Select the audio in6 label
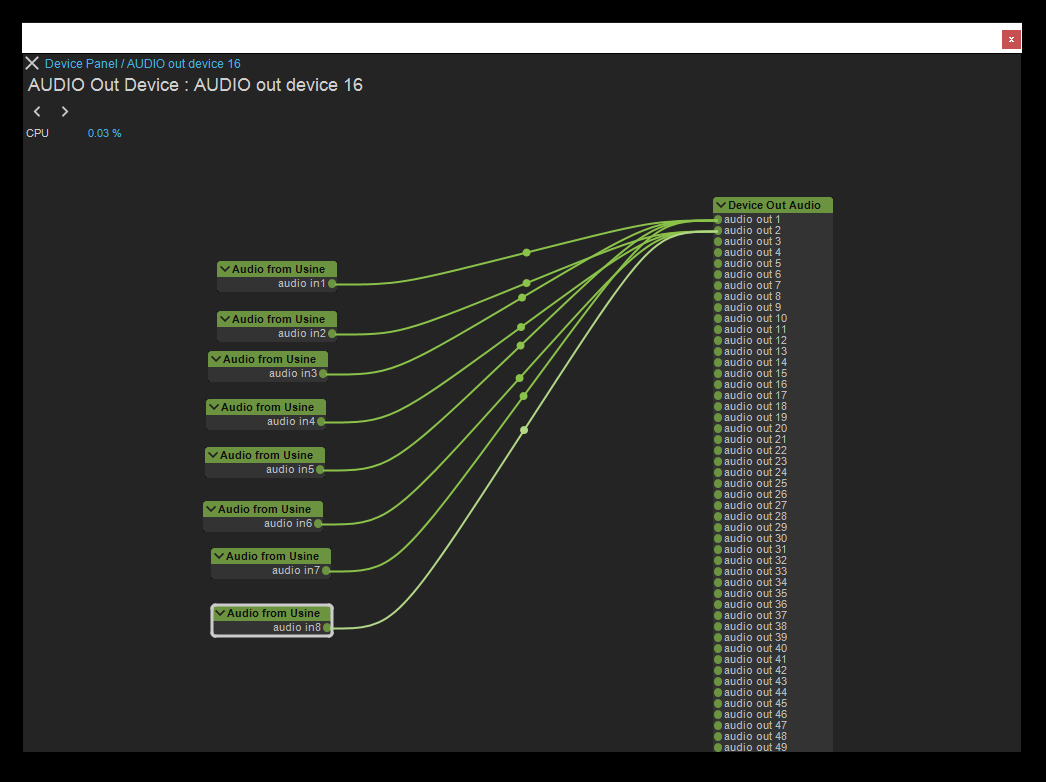Viewport: 1046px width, 782px height. [287, 523]
